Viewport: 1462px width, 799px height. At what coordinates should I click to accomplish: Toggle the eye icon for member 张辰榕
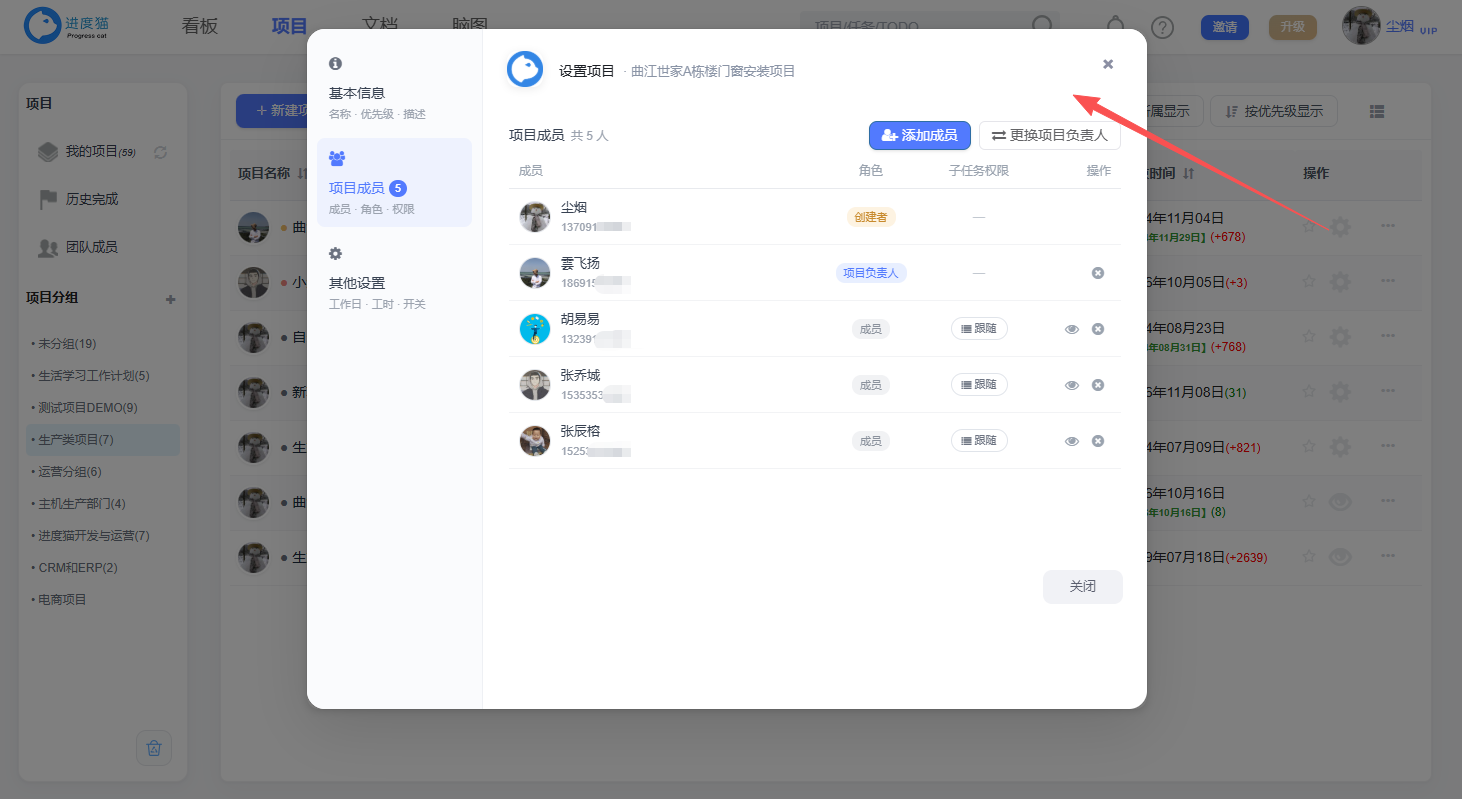(1072, 441)
